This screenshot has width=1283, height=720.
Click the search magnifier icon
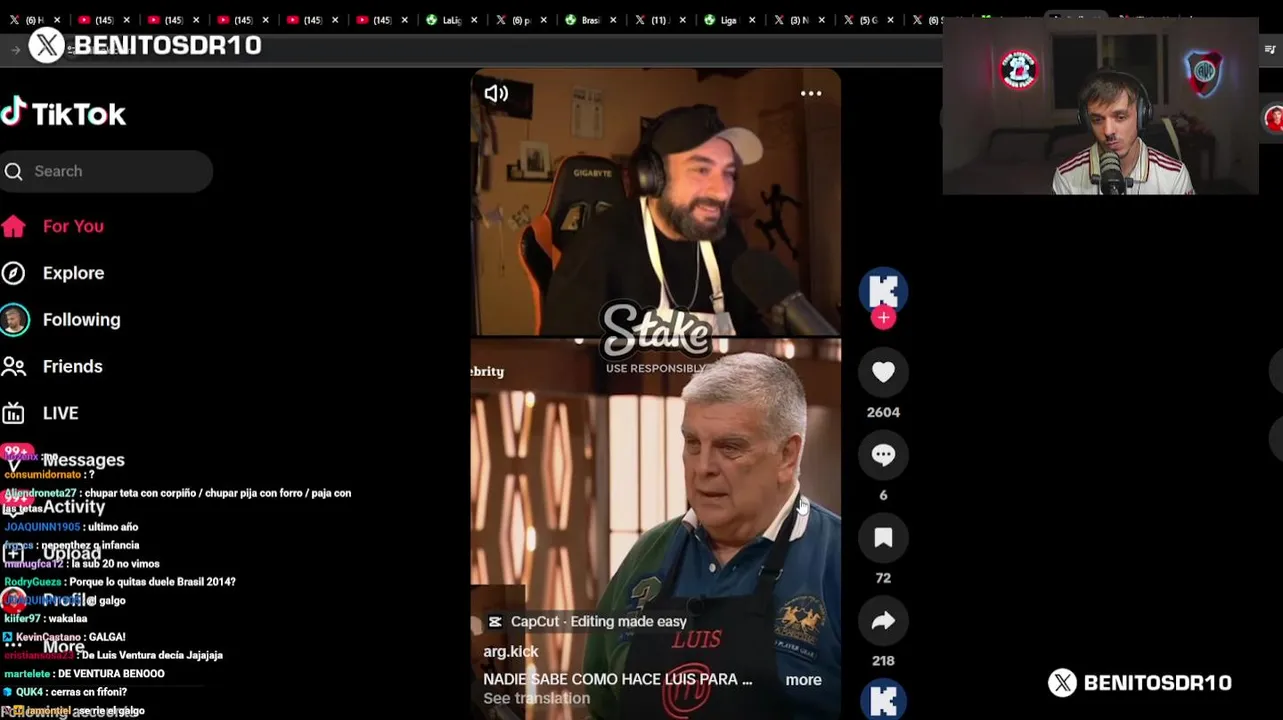(x=14, y=172)
